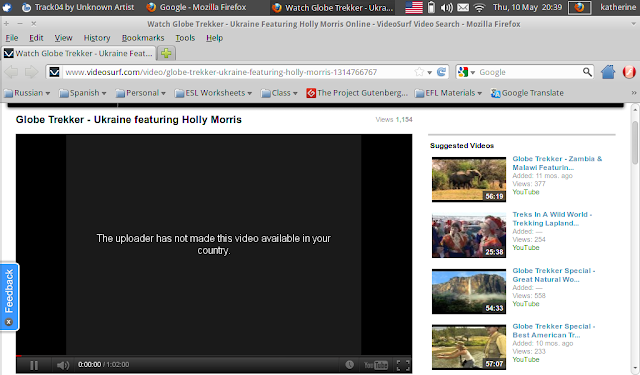Screen dimensions: 640x375
Task: Open the Google Translate bookmark
Action: [x=527, y=93]
